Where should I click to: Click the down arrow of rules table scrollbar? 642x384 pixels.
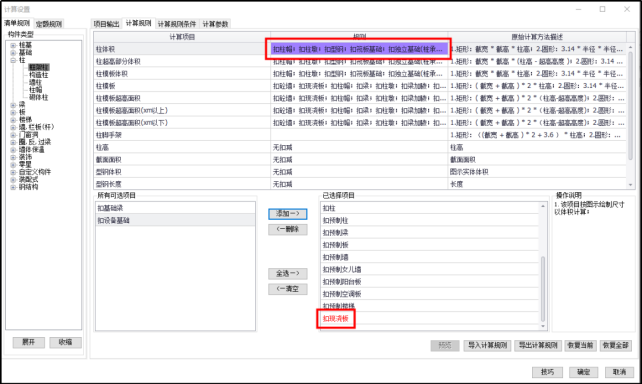(x=631, y=185)
